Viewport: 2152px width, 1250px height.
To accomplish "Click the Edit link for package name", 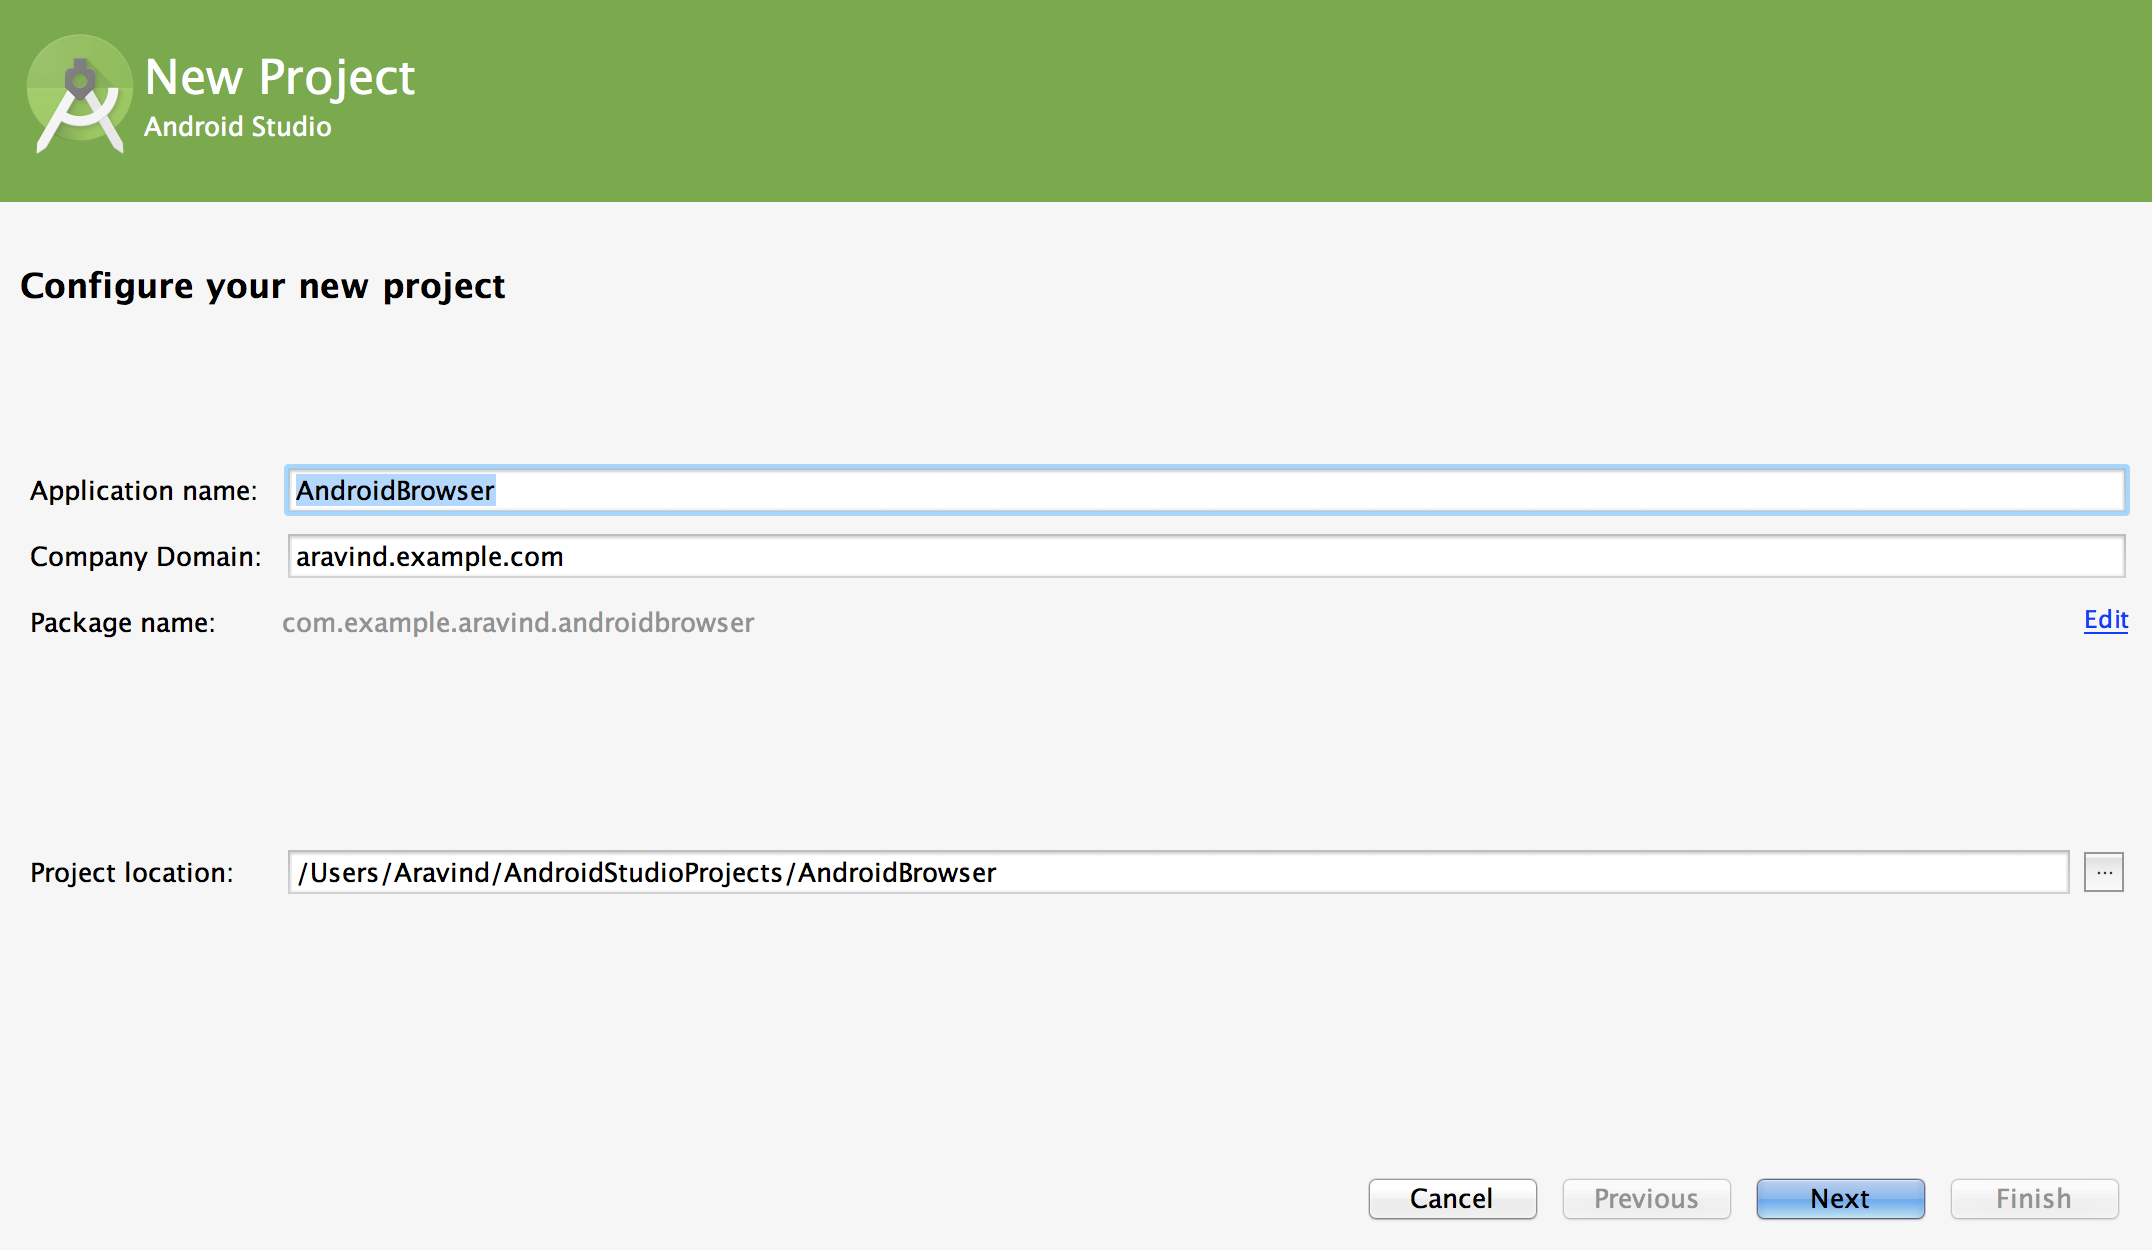I will [x=2105, y=620].
